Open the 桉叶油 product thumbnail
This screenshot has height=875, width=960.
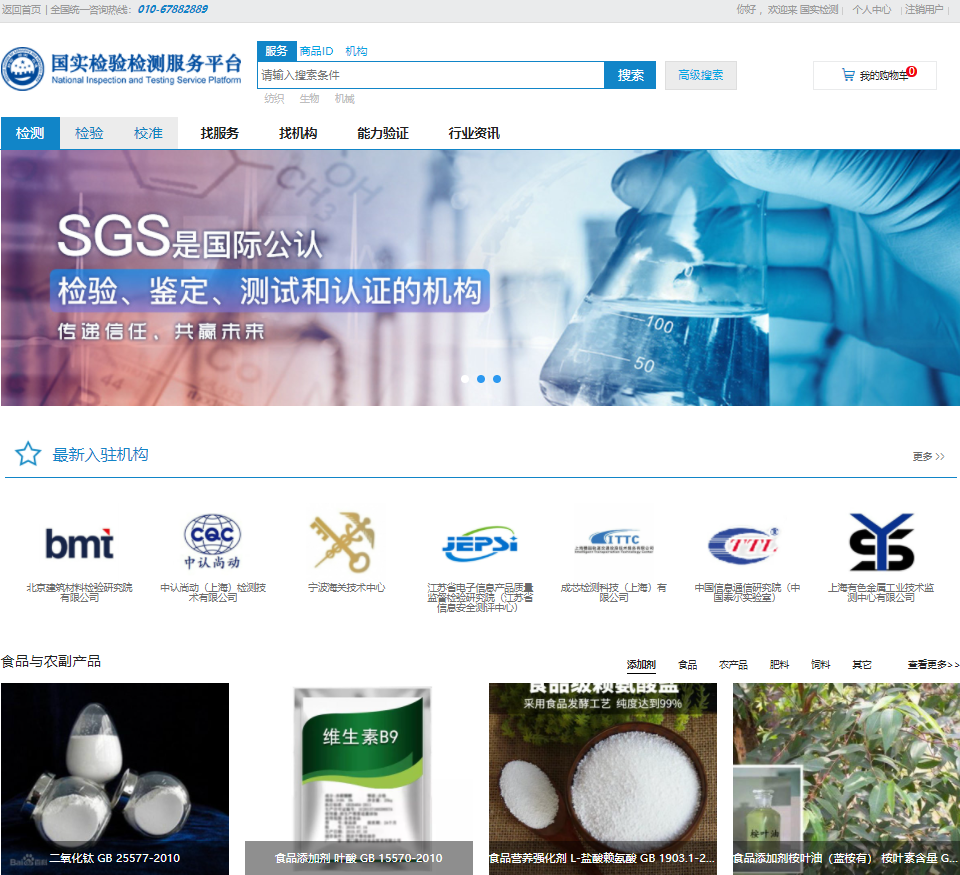coord(846,778)
